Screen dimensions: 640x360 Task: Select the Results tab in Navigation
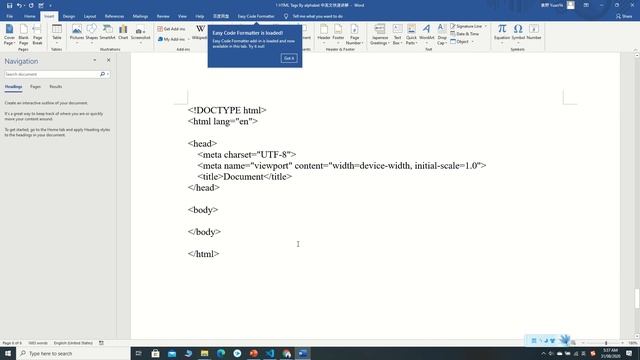[x=56, y=87]
